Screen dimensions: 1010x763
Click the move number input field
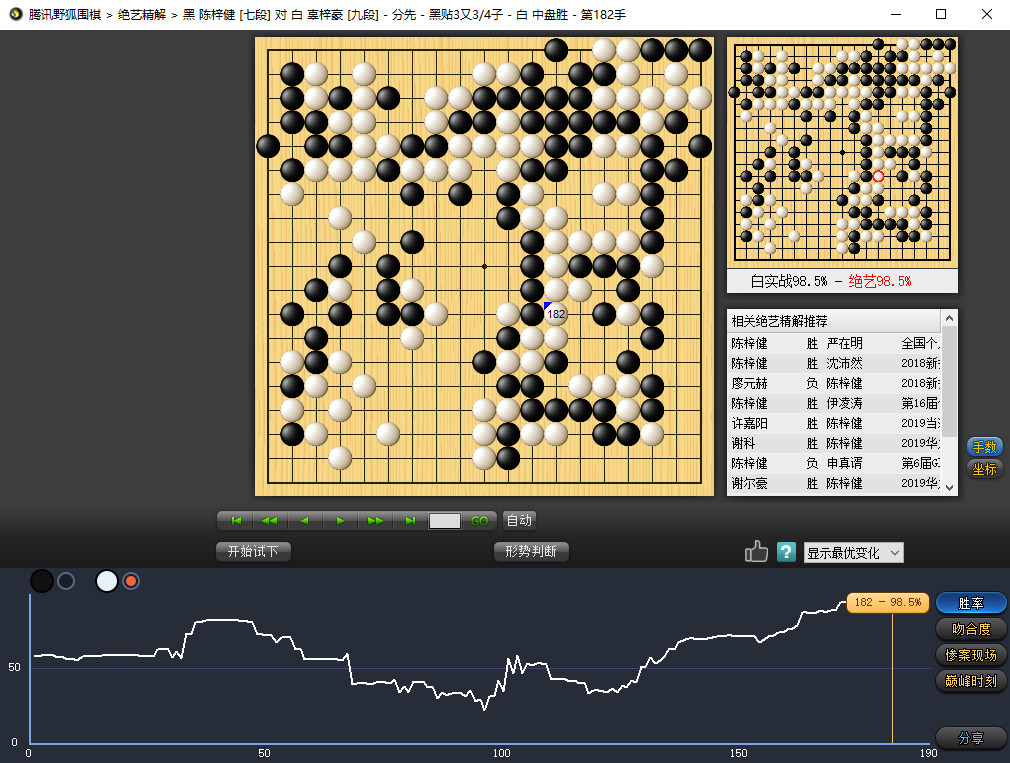point(445,521)
